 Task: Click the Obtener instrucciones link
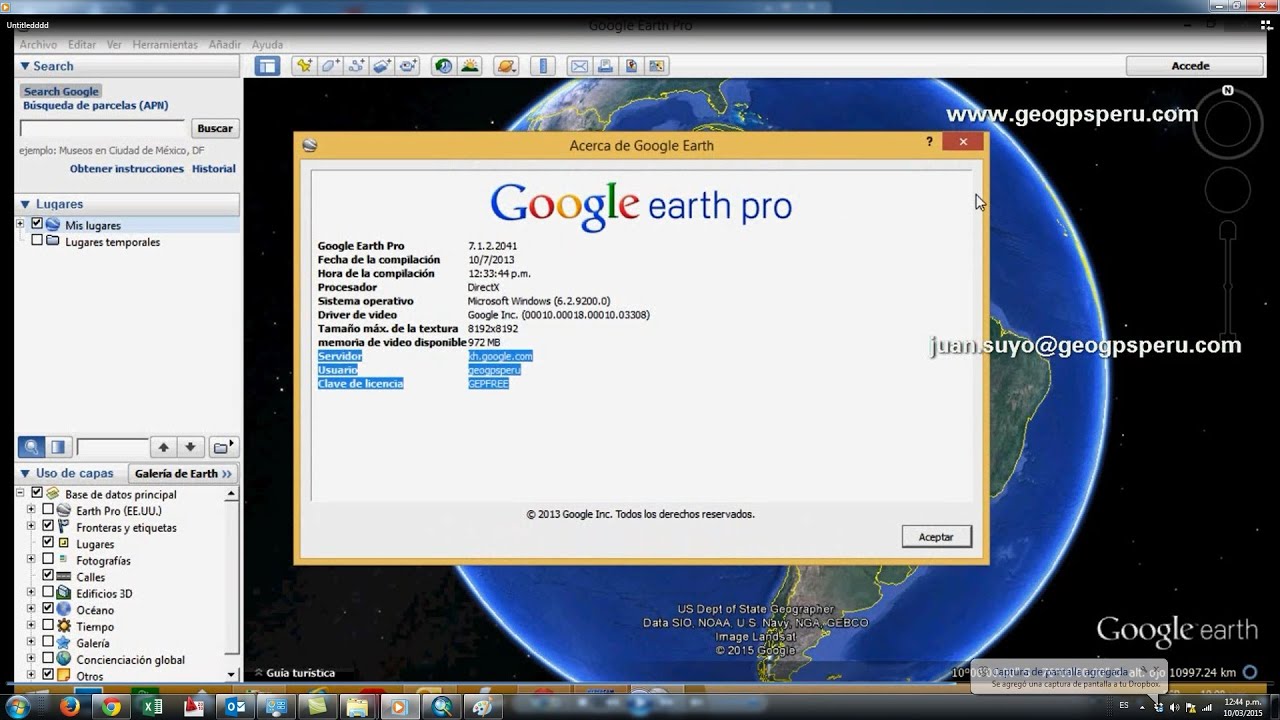pos(127,169)
